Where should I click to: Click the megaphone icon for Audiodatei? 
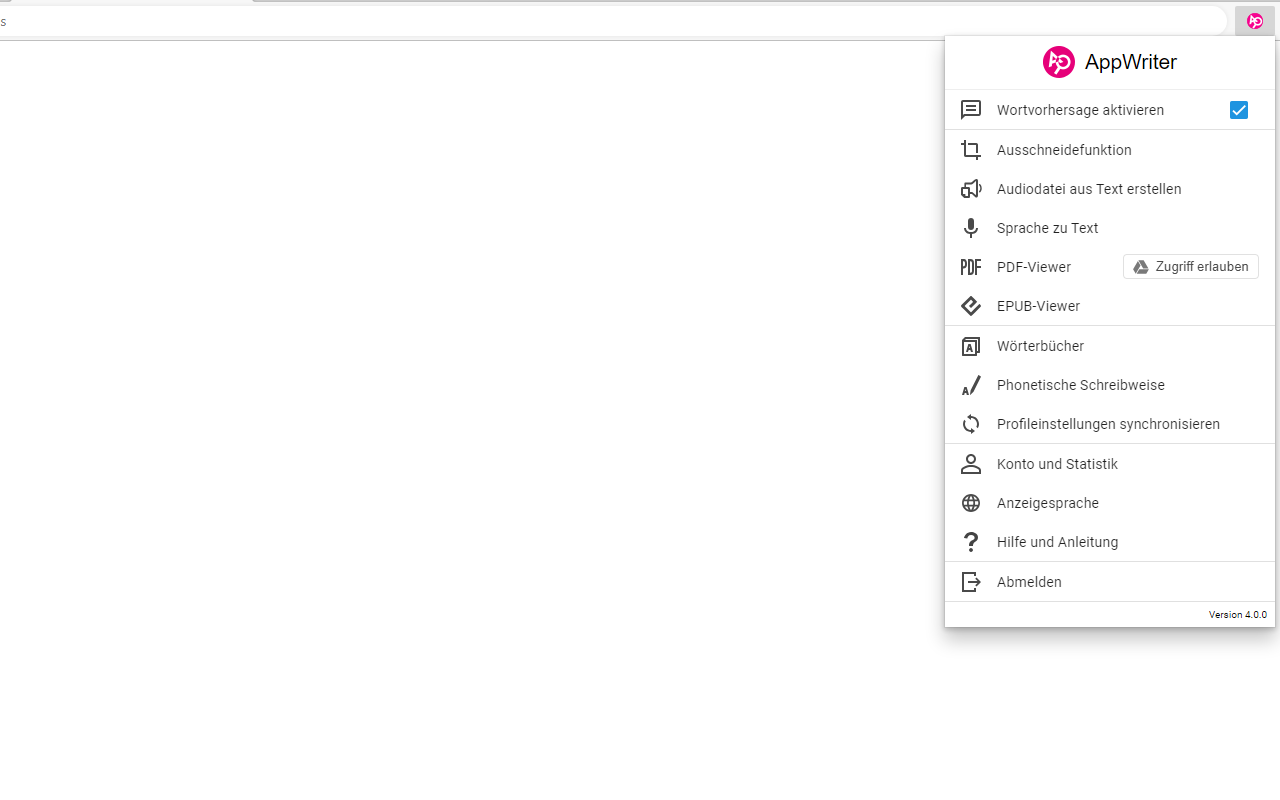(x=971, y=189)
